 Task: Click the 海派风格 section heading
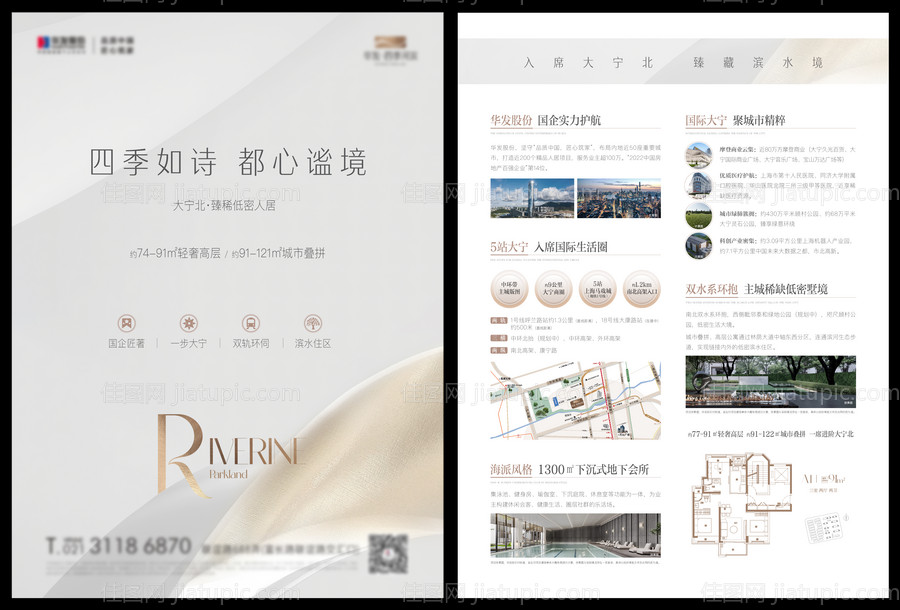tap(511, 469)
